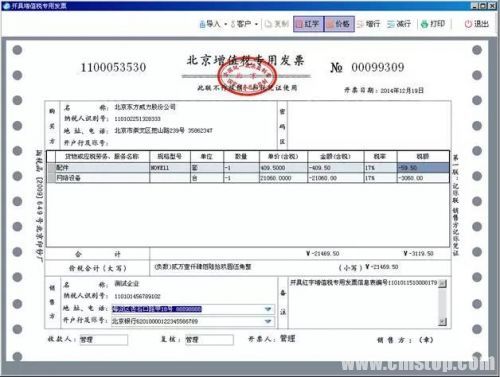Toggle the 价格 tax-inclusive price button
The width and height of the screenshot is (500, 377).
(339, 24)
